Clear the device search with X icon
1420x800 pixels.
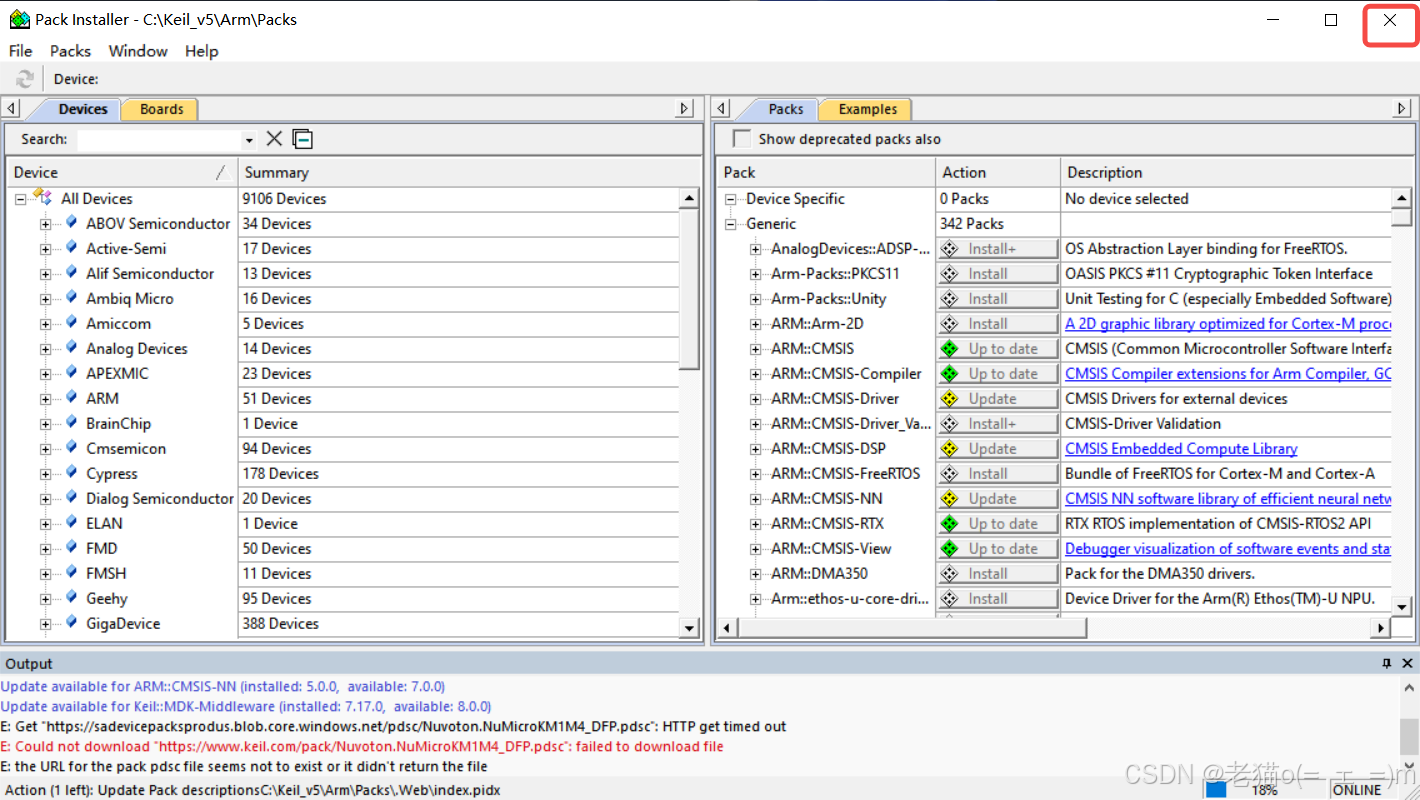pos(274,139)
